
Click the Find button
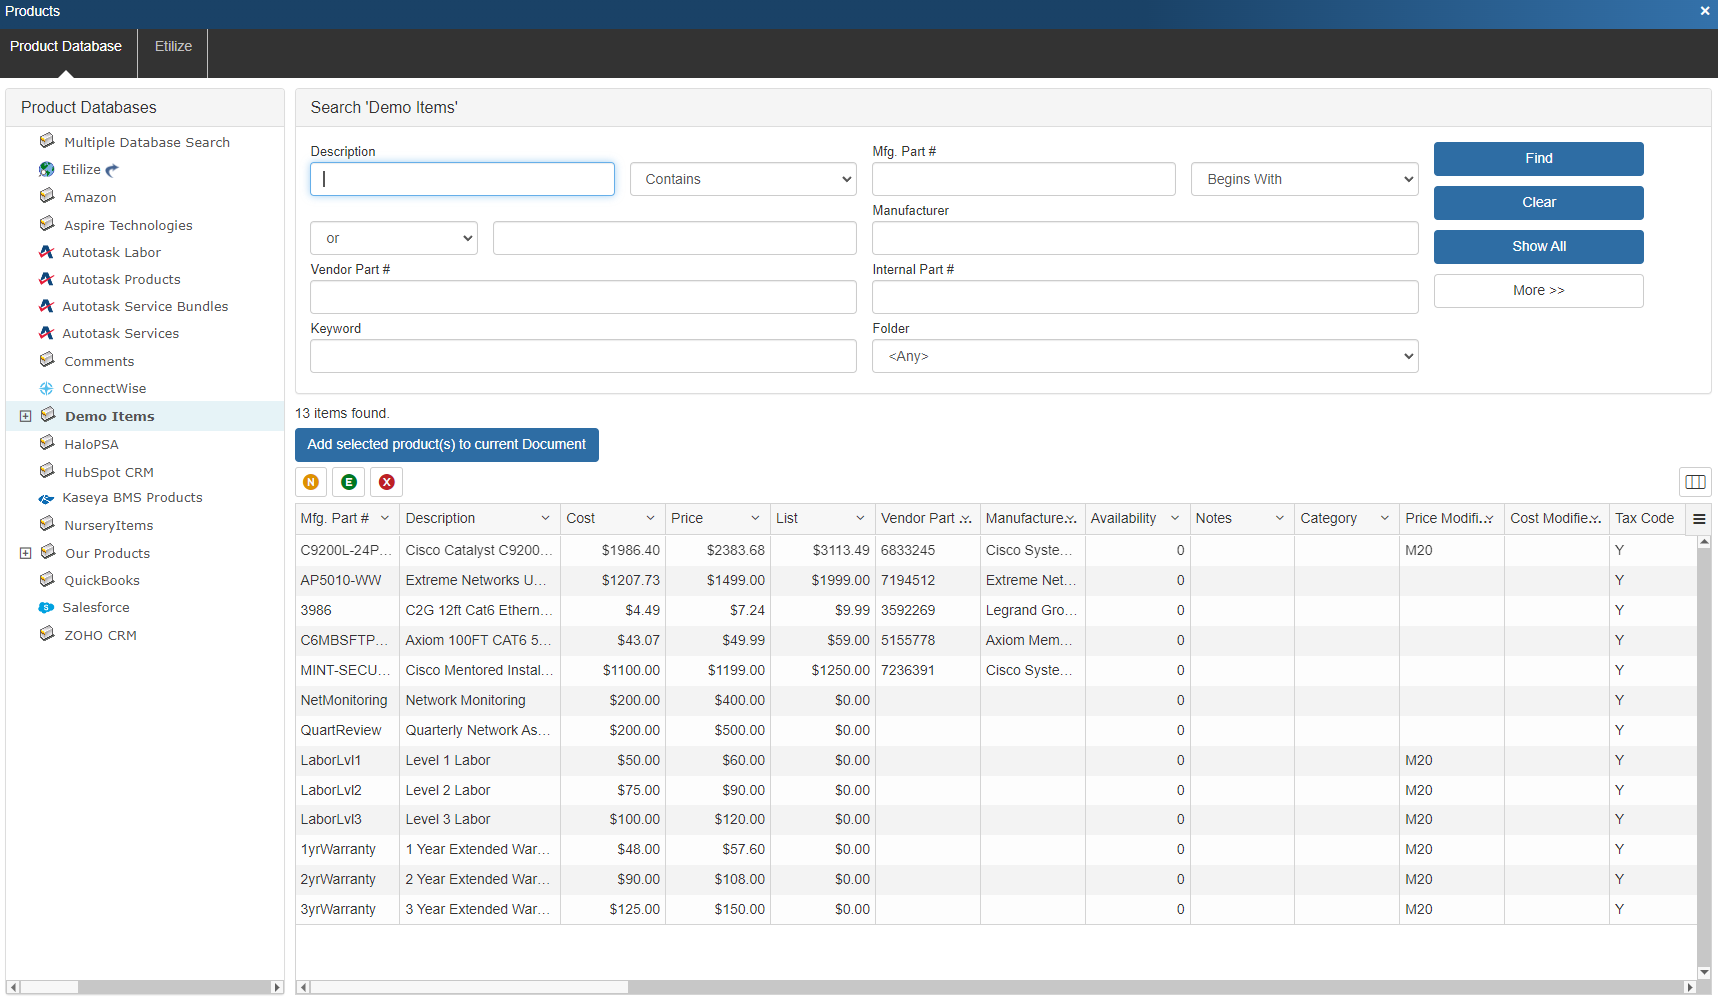click(x=1538, y=159)
